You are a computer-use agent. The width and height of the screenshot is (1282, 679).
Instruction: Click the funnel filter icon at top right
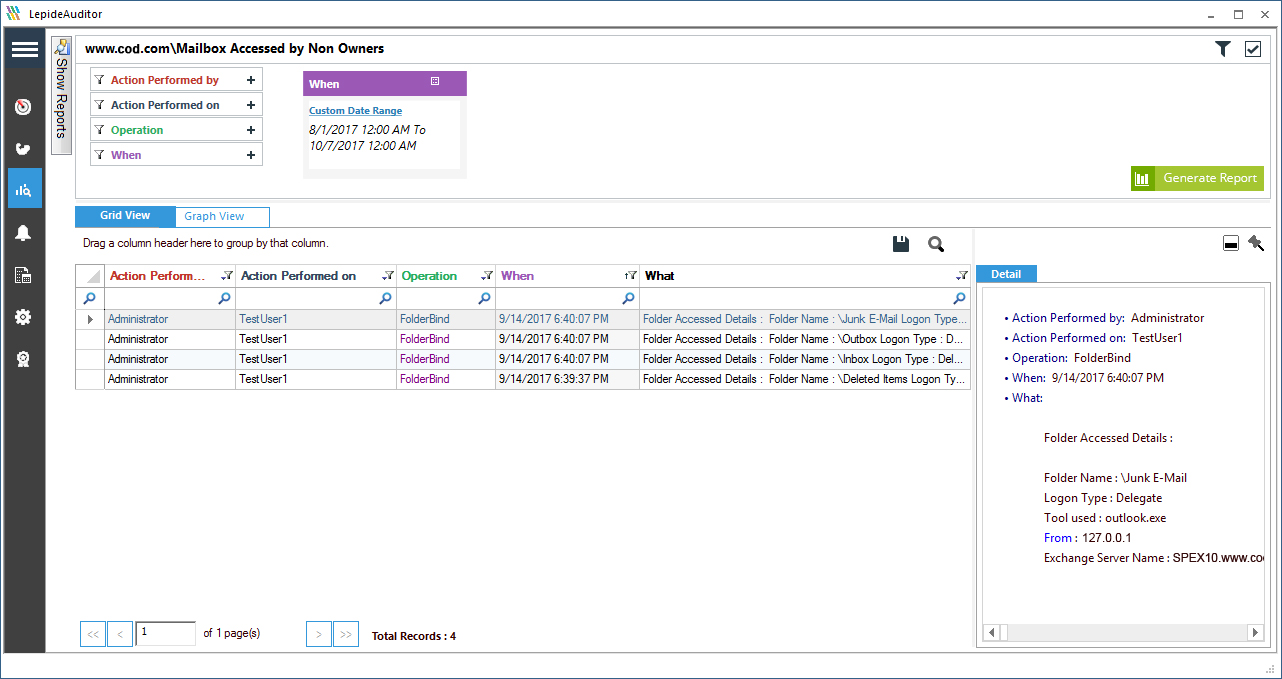[1223, 49]
